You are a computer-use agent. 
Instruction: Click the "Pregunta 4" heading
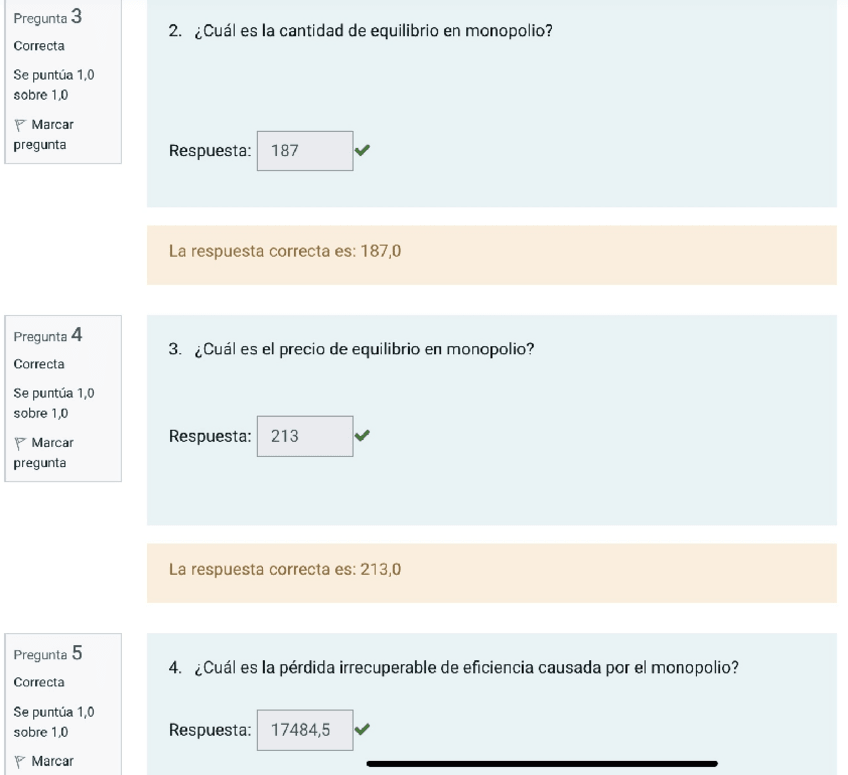pos(47,336)
